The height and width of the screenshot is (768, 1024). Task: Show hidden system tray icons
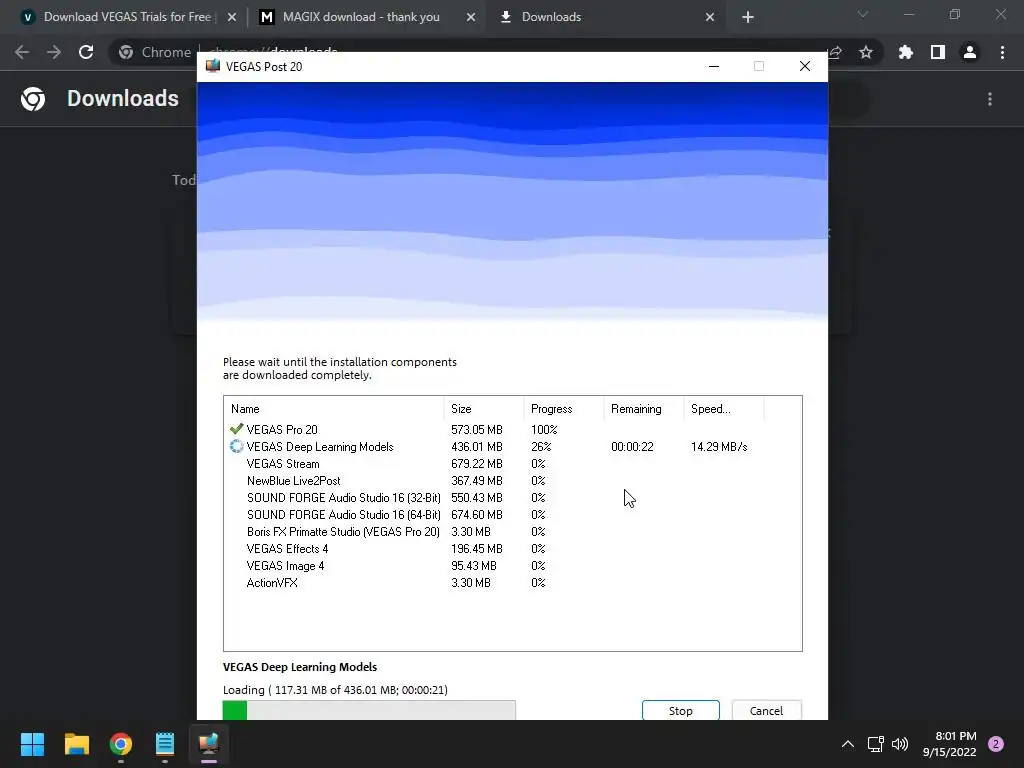pyautogui.click(x=848, y=744)
